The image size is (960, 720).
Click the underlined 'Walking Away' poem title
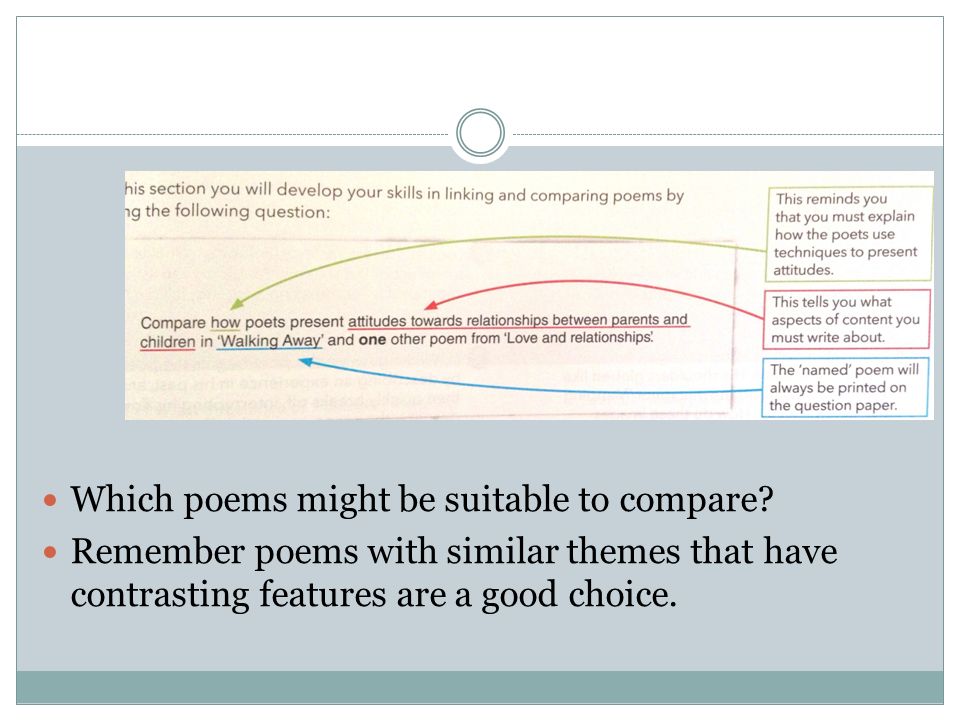pyautogui.click(x=269, y=340)
